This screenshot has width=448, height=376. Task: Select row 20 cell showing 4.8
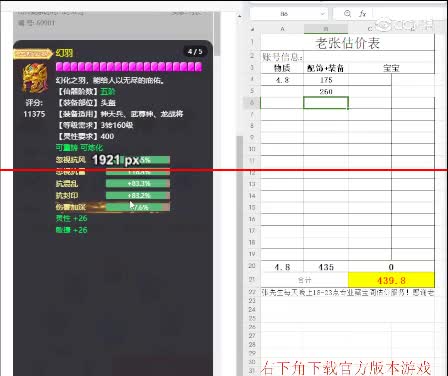pos(282,267)
